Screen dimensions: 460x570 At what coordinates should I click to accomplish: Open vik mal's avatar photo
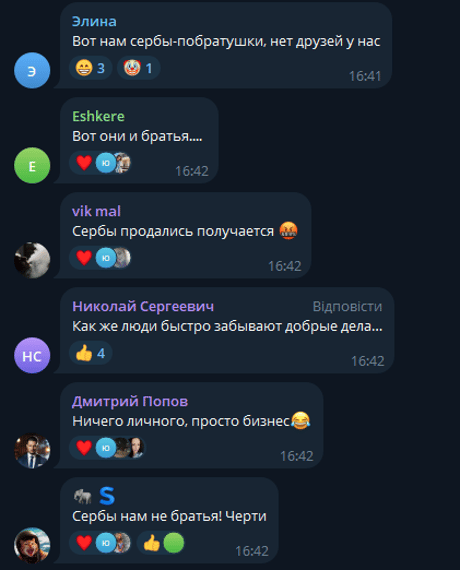(x=32, y=260)
